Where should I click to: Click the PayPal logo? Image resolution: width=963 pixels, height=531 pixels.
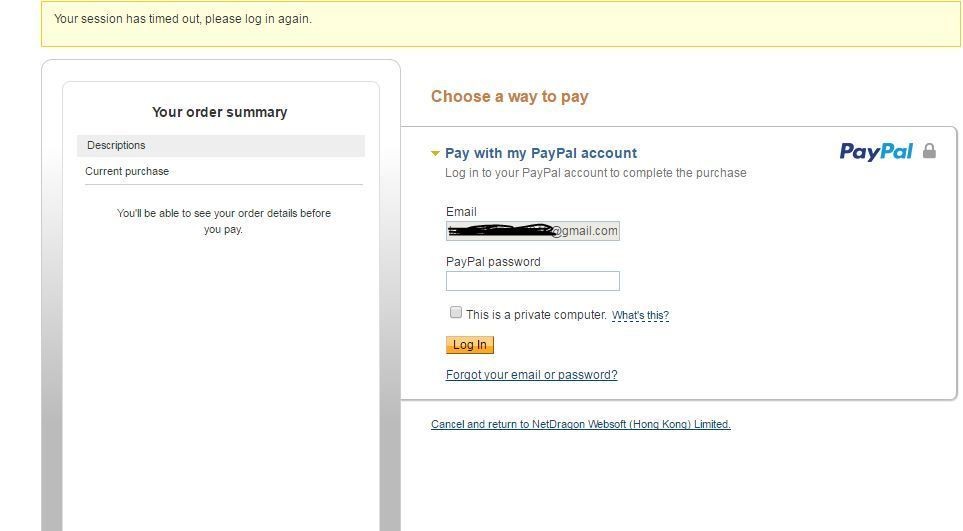pos(875,152)
